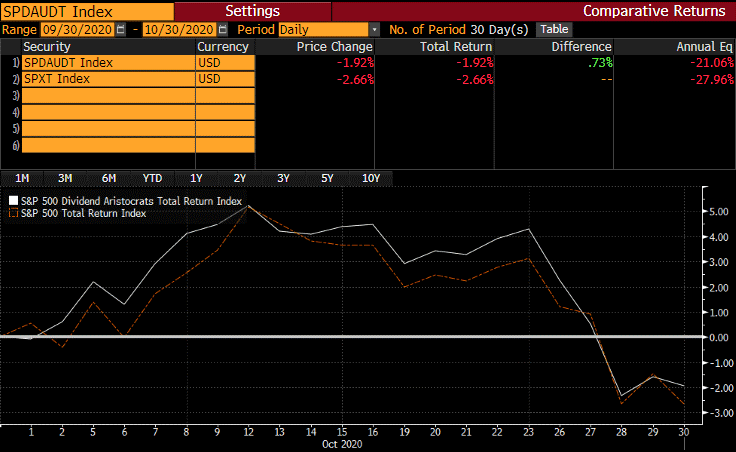Click empty currency field in row 3
The image size is (736, 452).
click(225, 96)
